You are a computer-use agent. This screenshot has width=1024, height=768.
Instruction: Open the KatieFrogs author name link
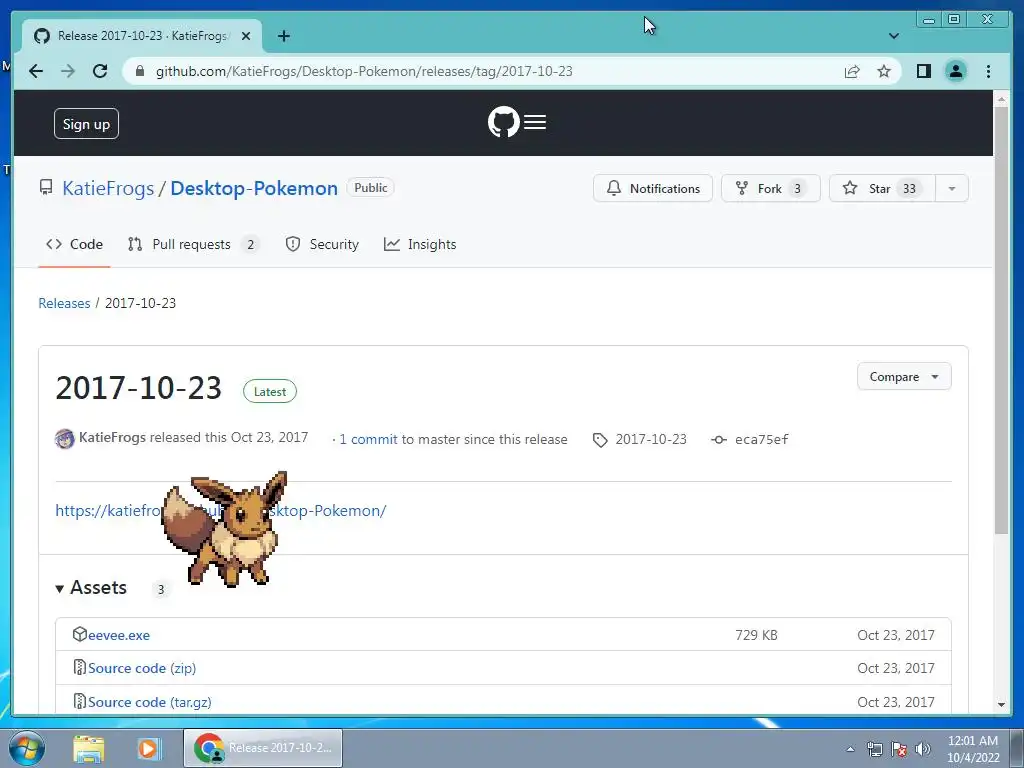tap(112, 438)
